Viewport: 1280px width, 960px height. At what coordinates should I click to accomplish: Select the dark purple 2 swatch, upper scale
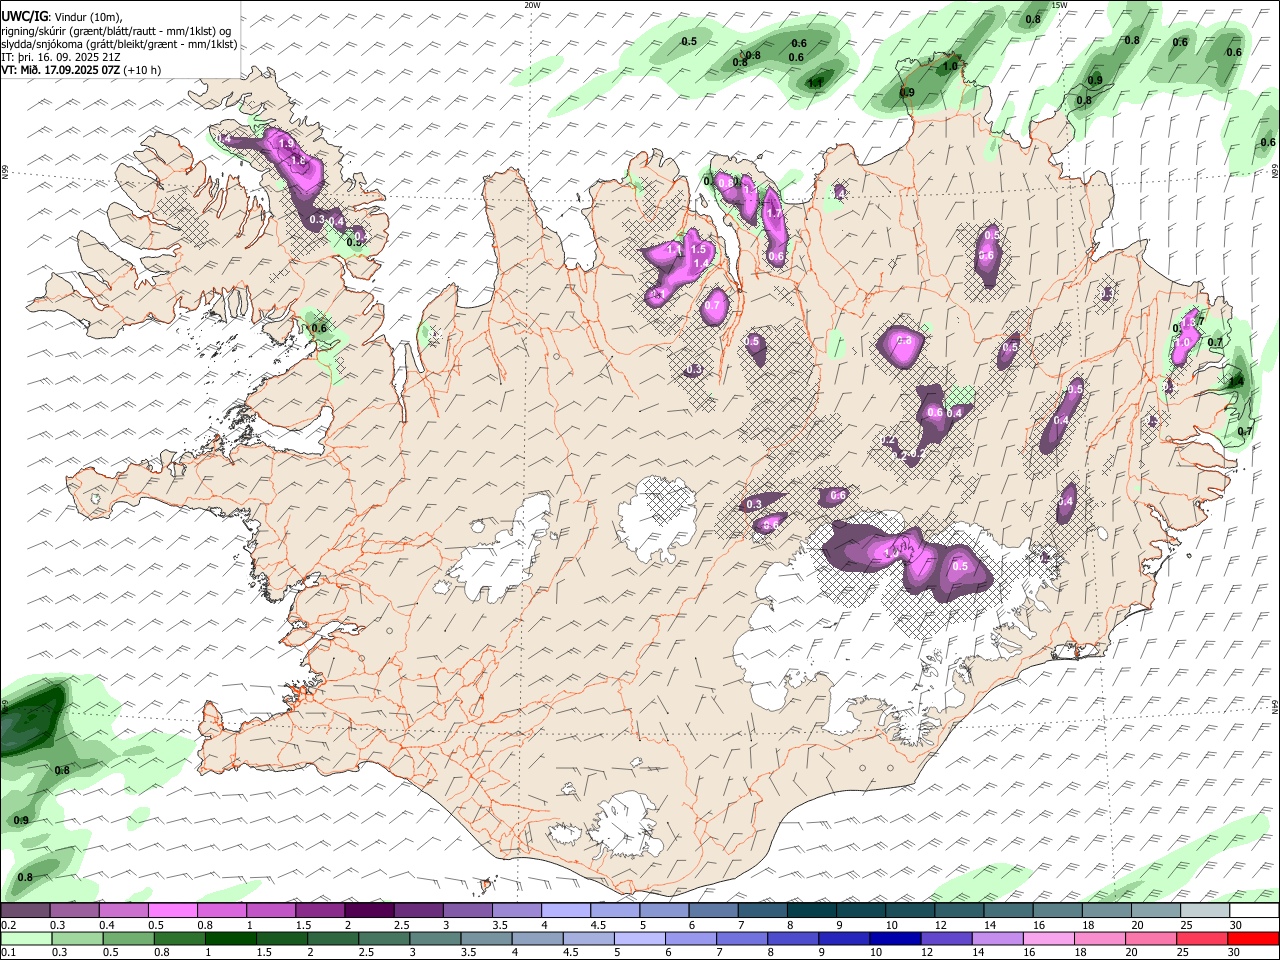click(368, 910)
